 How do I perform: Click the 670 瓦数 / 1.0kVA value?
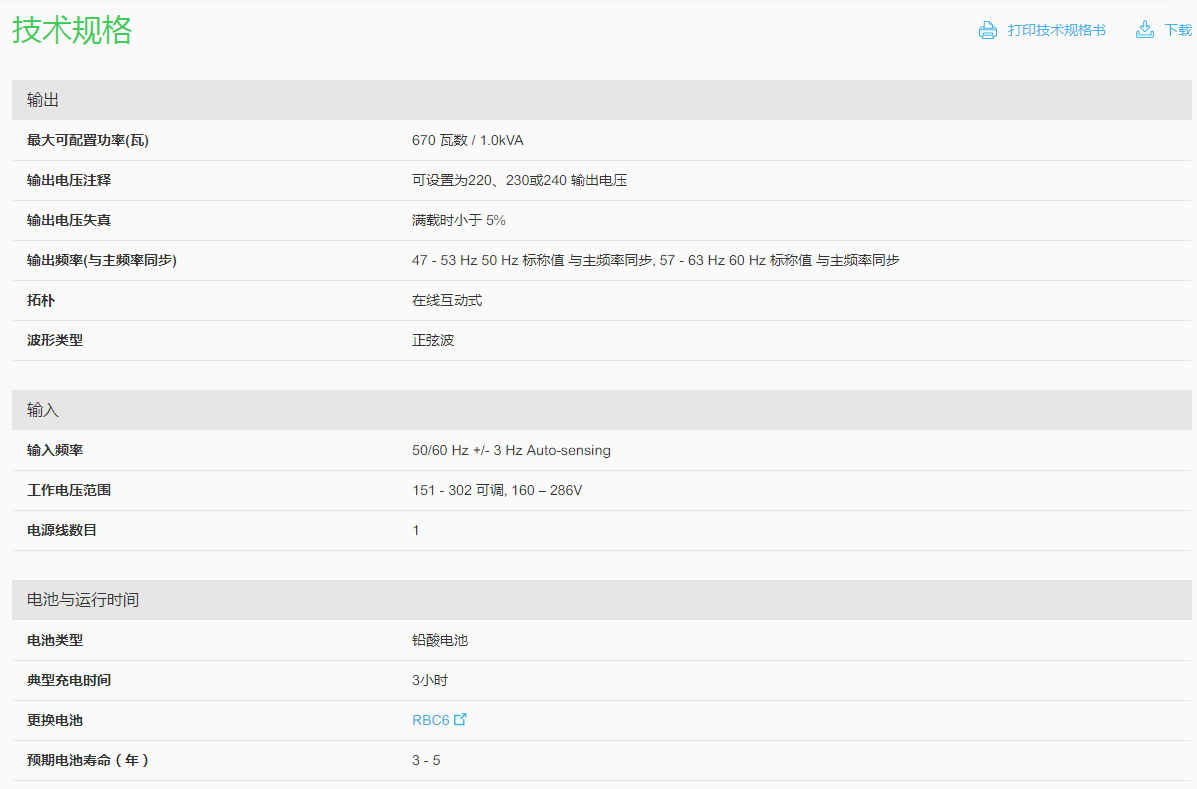[467, 140]
